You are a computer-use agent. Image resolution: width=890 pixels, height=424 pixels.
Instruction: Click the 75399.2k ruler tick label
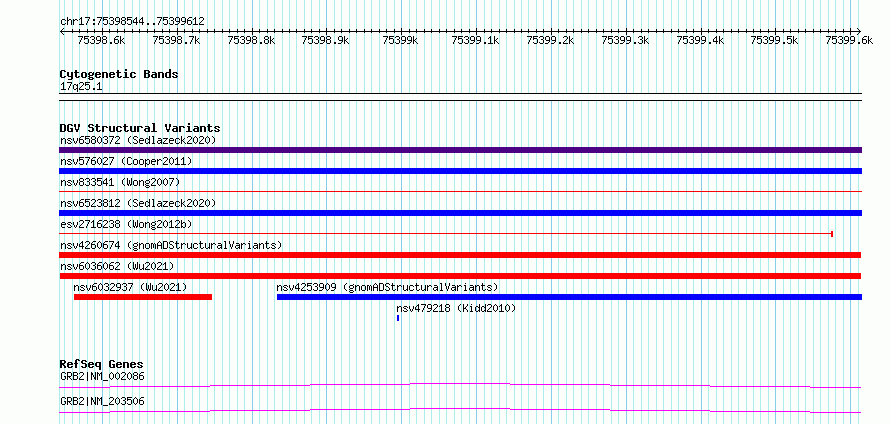550,40
